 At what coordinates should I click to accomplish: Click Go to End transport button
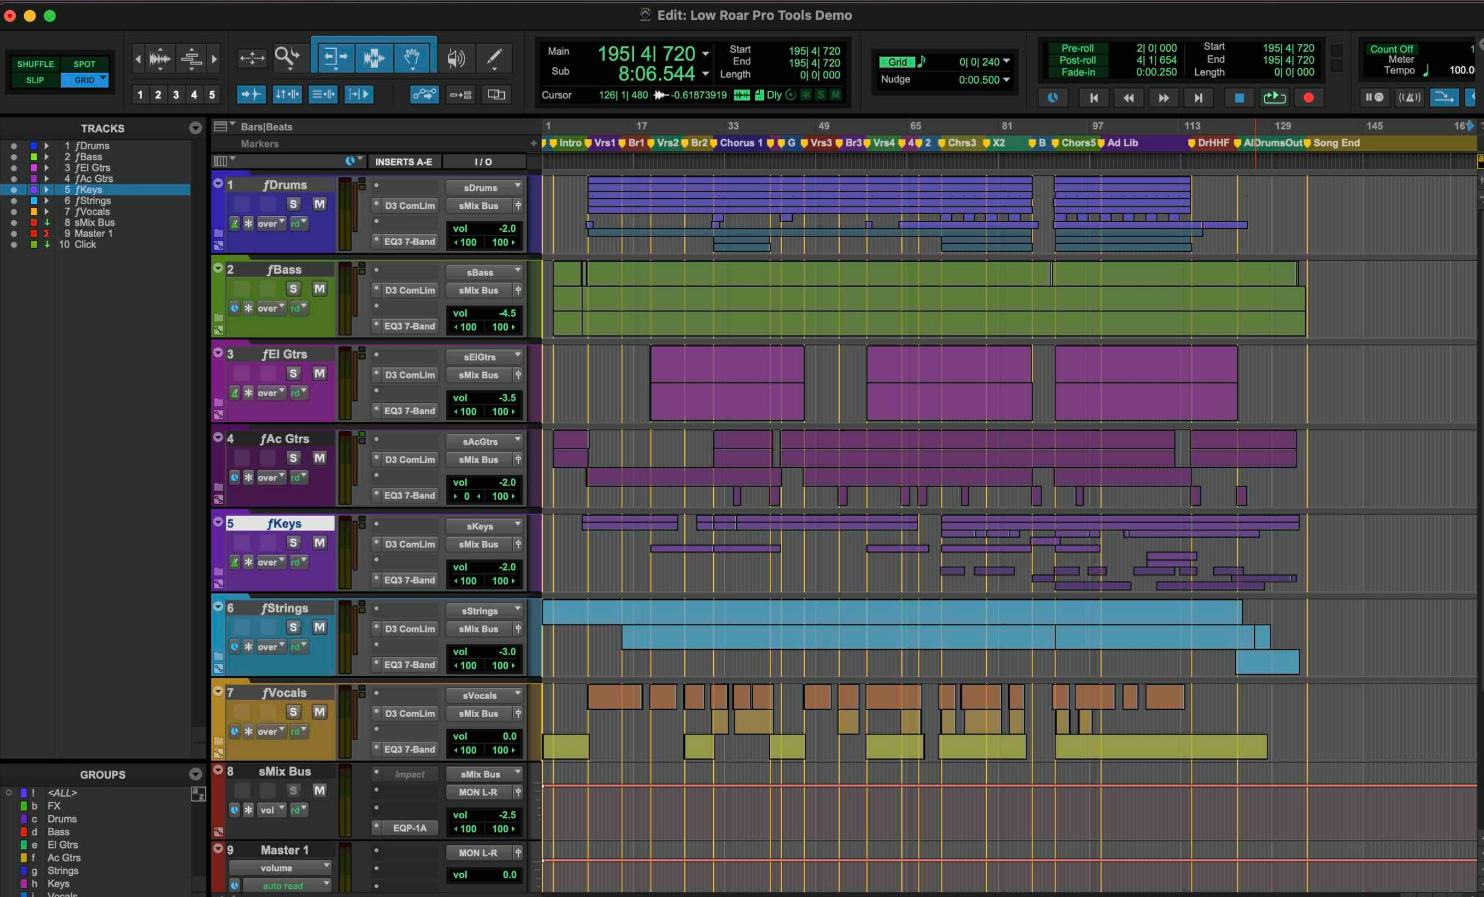pyautogui.click(x=1198, y=98)
